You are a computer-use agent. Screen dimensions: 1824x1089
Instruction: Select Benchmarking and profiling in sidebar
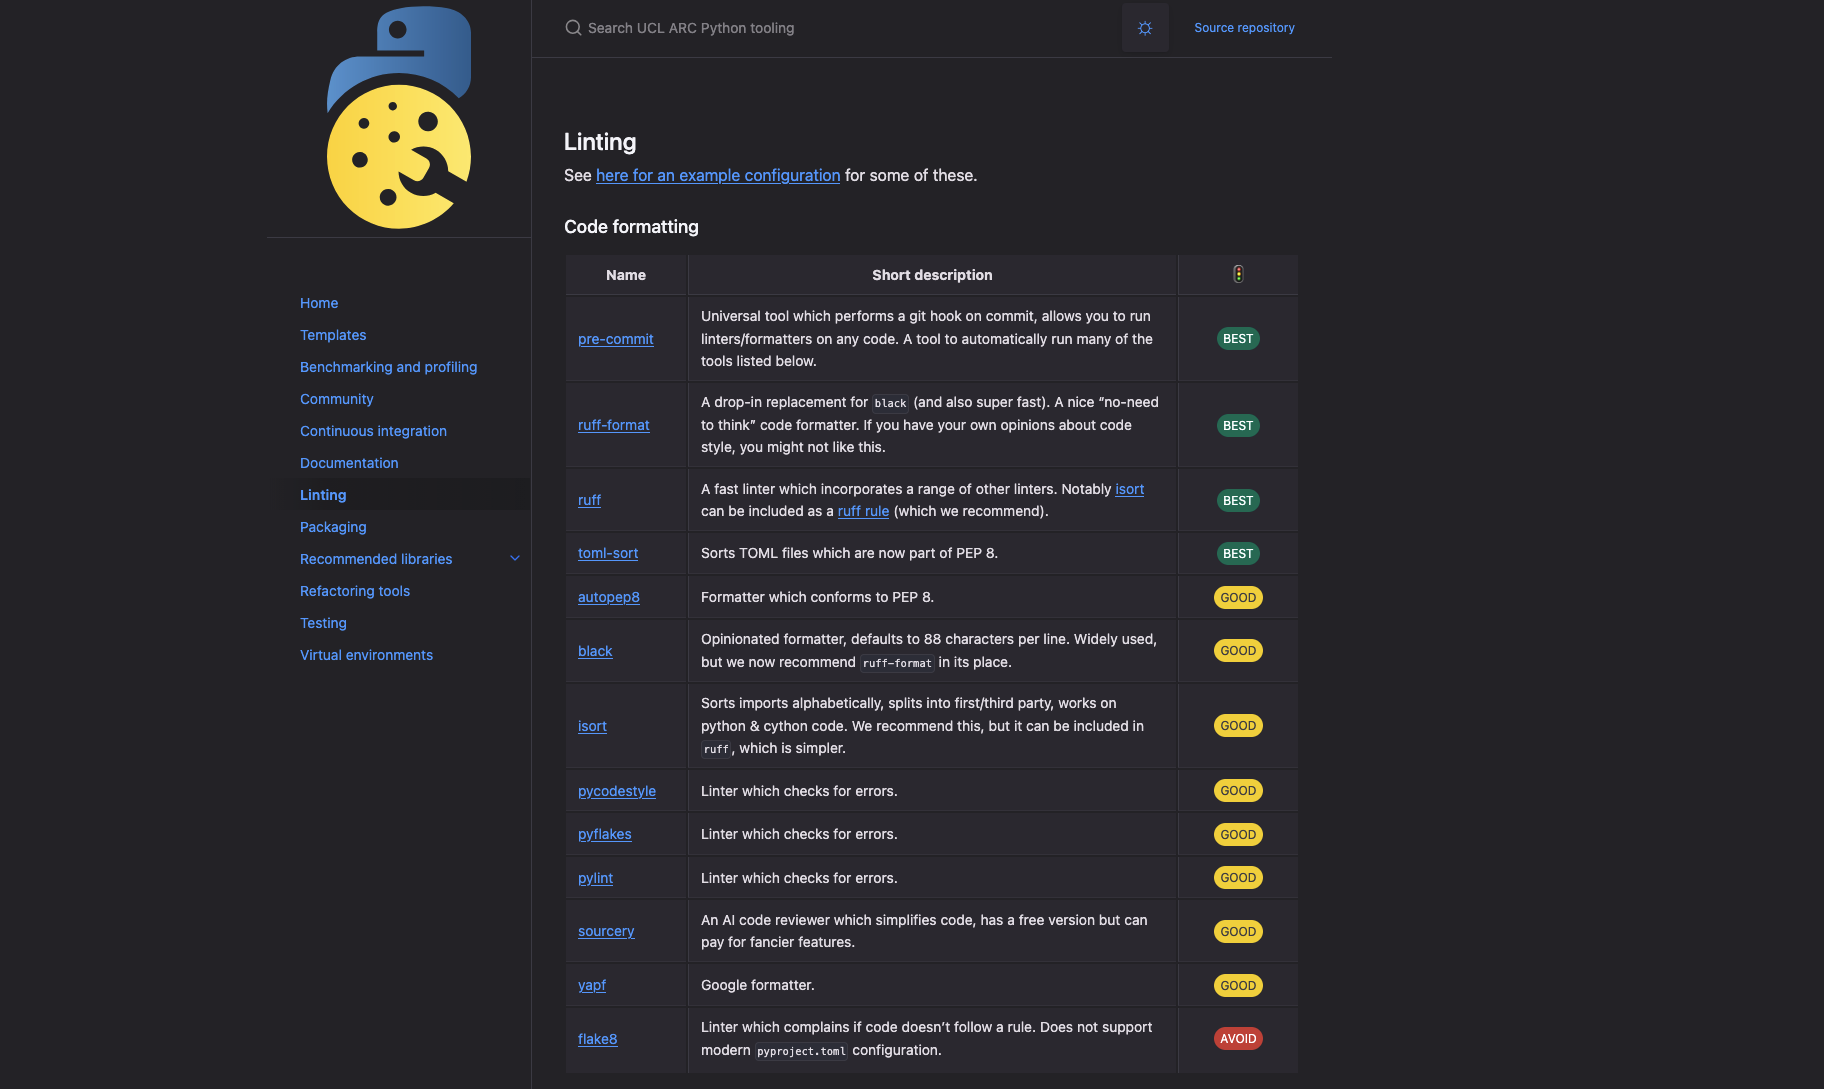tap(388, 367)
